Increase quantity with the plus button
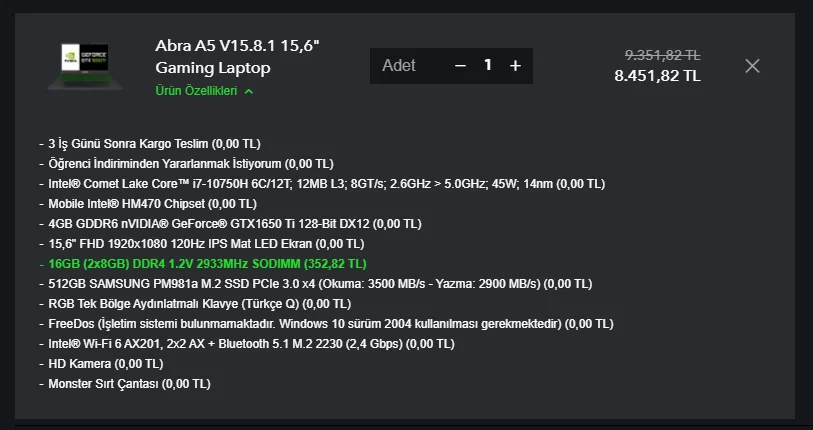Viewport: 813px width, 430px height. point(515,65)
